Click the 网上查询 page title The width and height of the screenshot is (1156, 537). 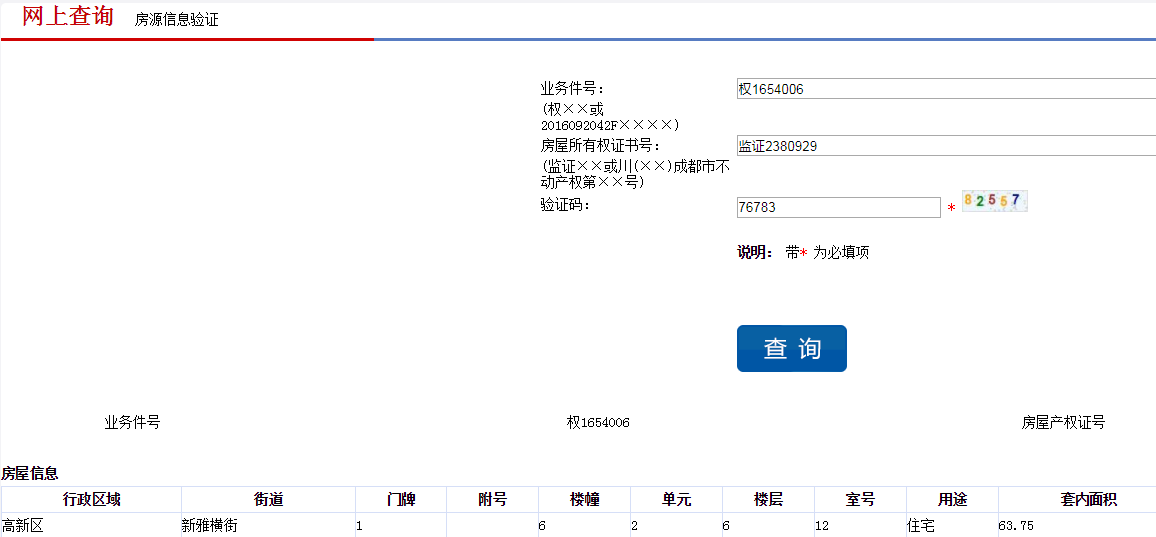[x=68, y=16]
